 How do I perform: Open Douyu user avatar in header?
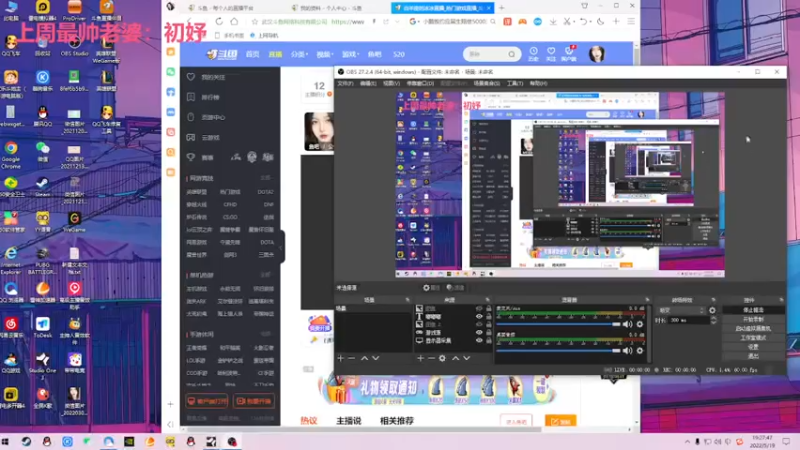click(x=597, y=54)
